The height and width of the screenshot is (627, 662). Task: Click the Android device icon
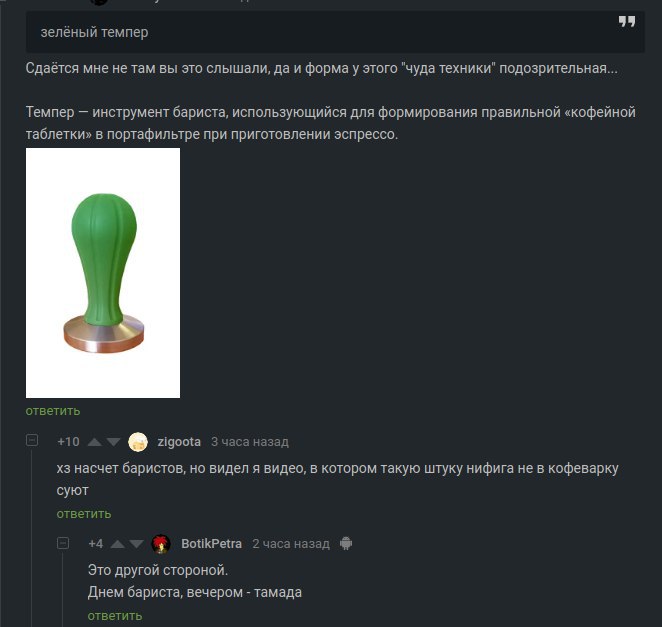tap(346, 543)
